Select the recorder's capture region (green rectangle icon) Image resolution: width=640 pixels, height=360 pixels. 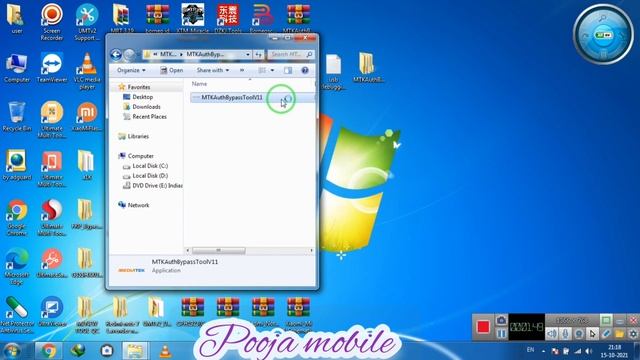(606, 320)
